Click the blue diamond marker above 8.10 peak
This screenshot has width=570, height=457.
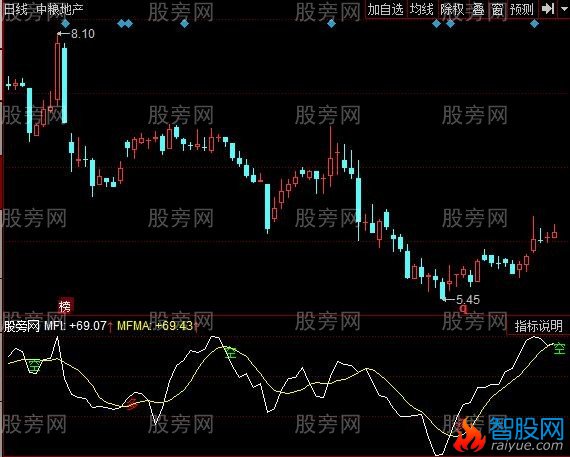(x=65, y=24)
